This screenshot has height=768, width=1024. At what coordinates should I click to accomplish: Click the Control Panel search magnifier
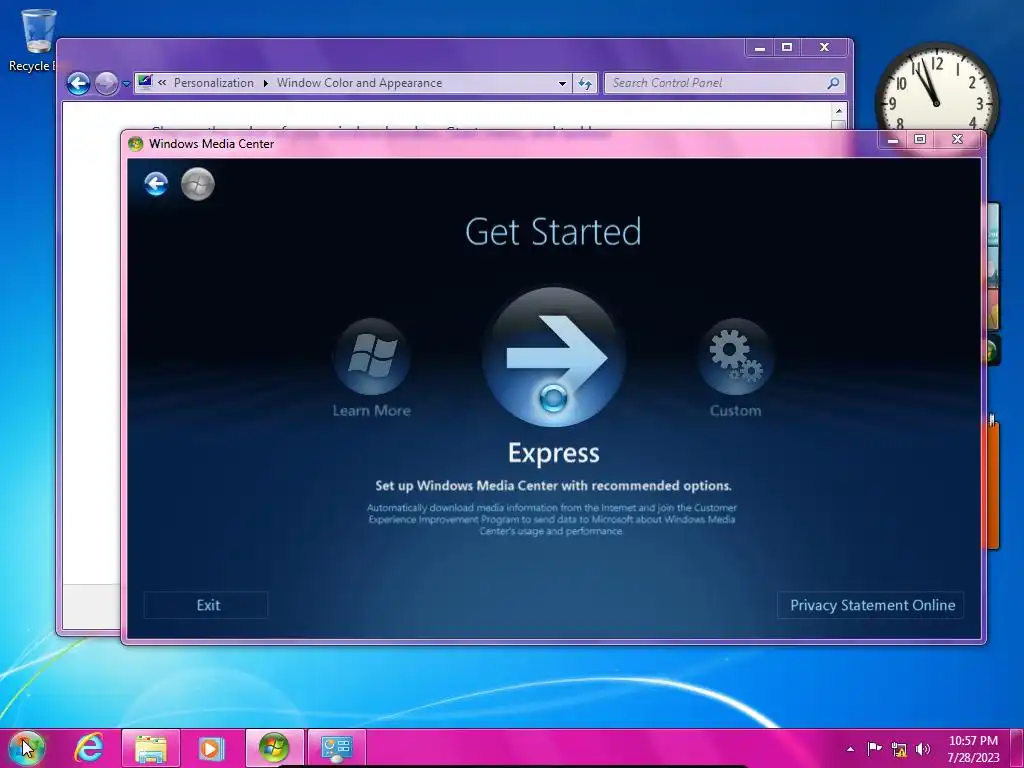(833, 83)
